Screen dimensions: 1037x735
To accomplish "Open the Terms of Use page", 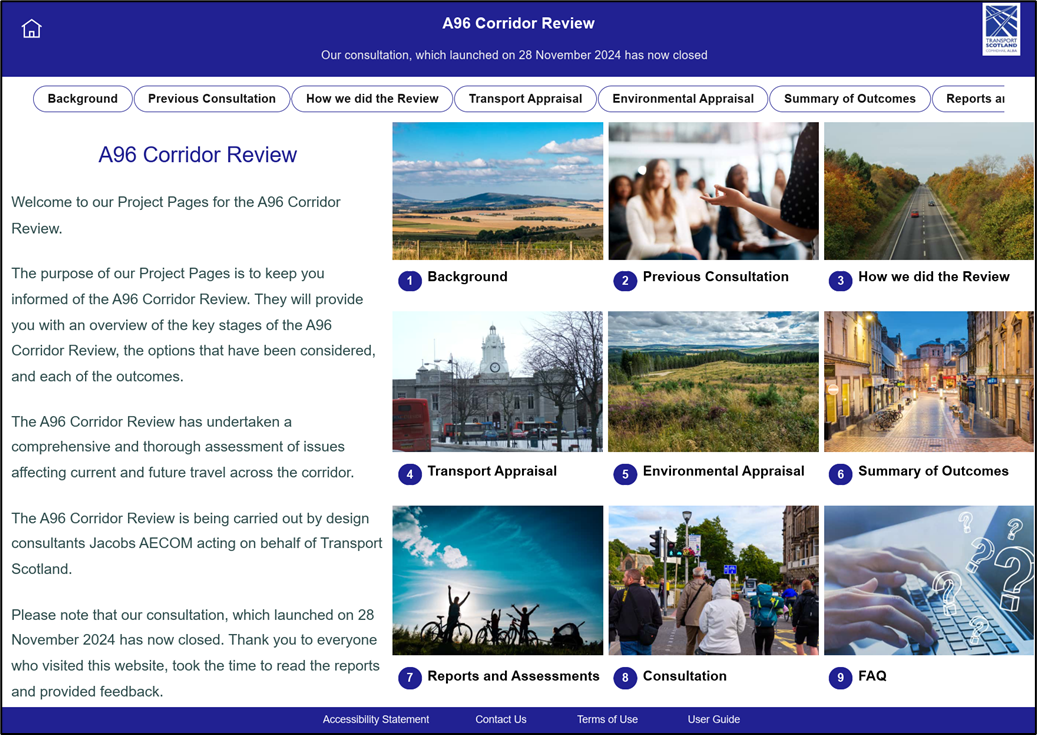I will coord(606,719).
